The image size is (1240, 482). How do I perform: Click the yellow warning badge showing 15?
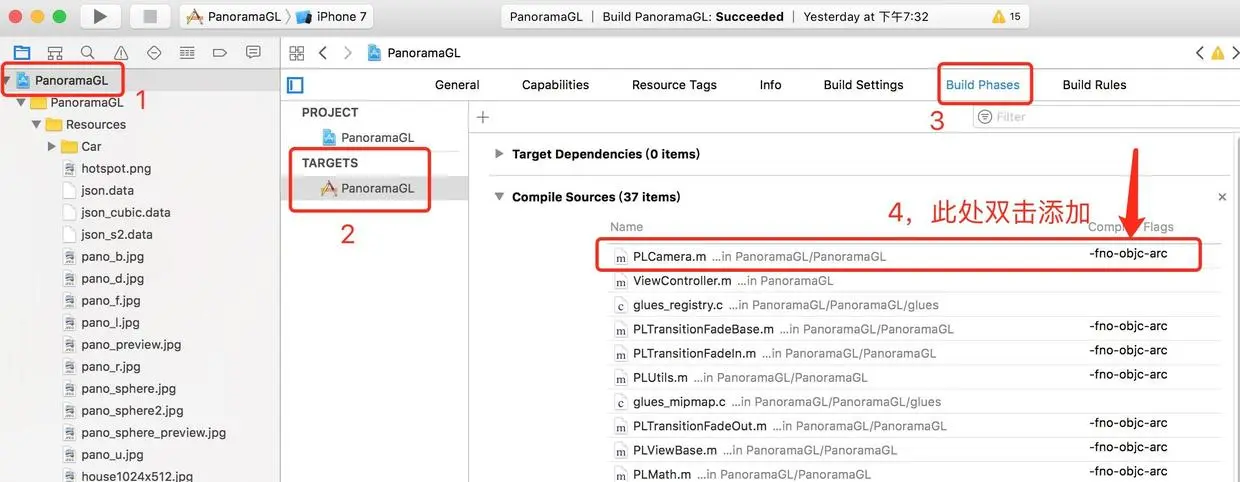point(1006,16)
